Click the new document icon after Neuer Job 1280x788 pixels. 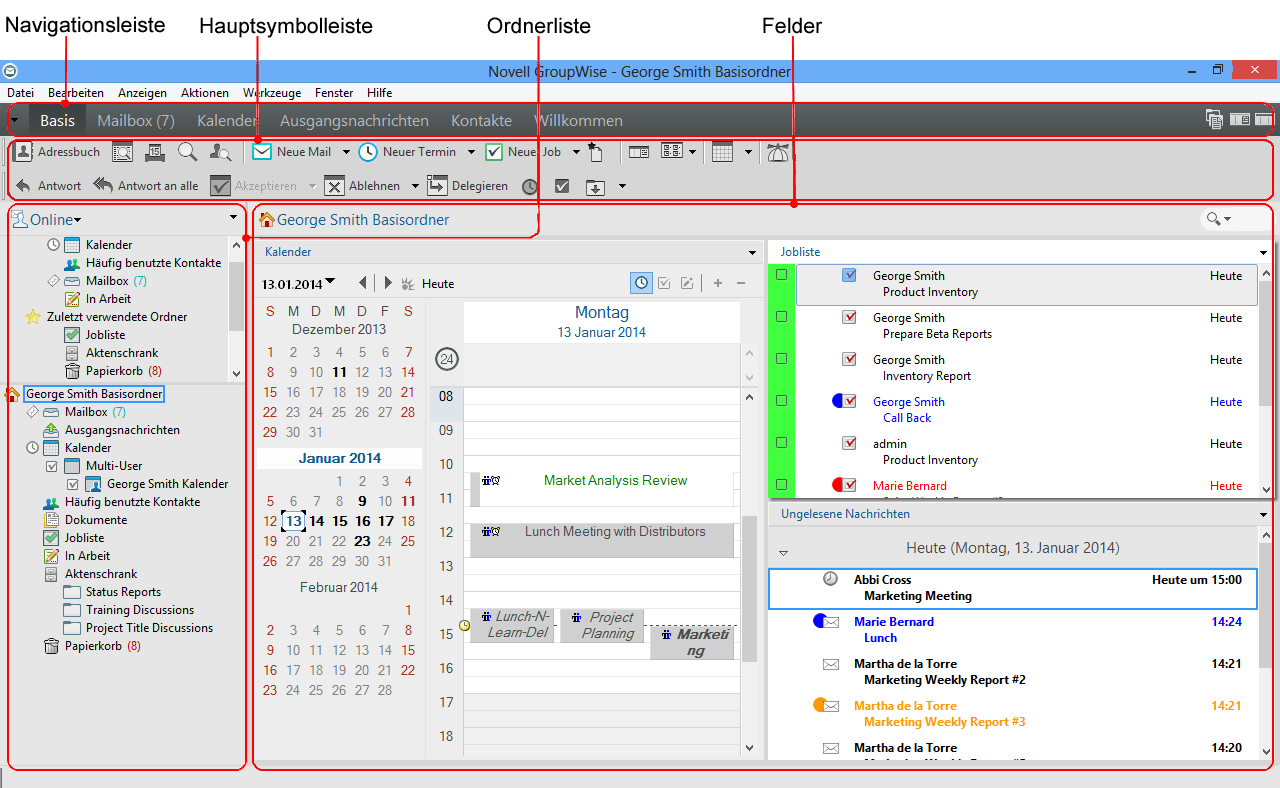coord(596,152)
